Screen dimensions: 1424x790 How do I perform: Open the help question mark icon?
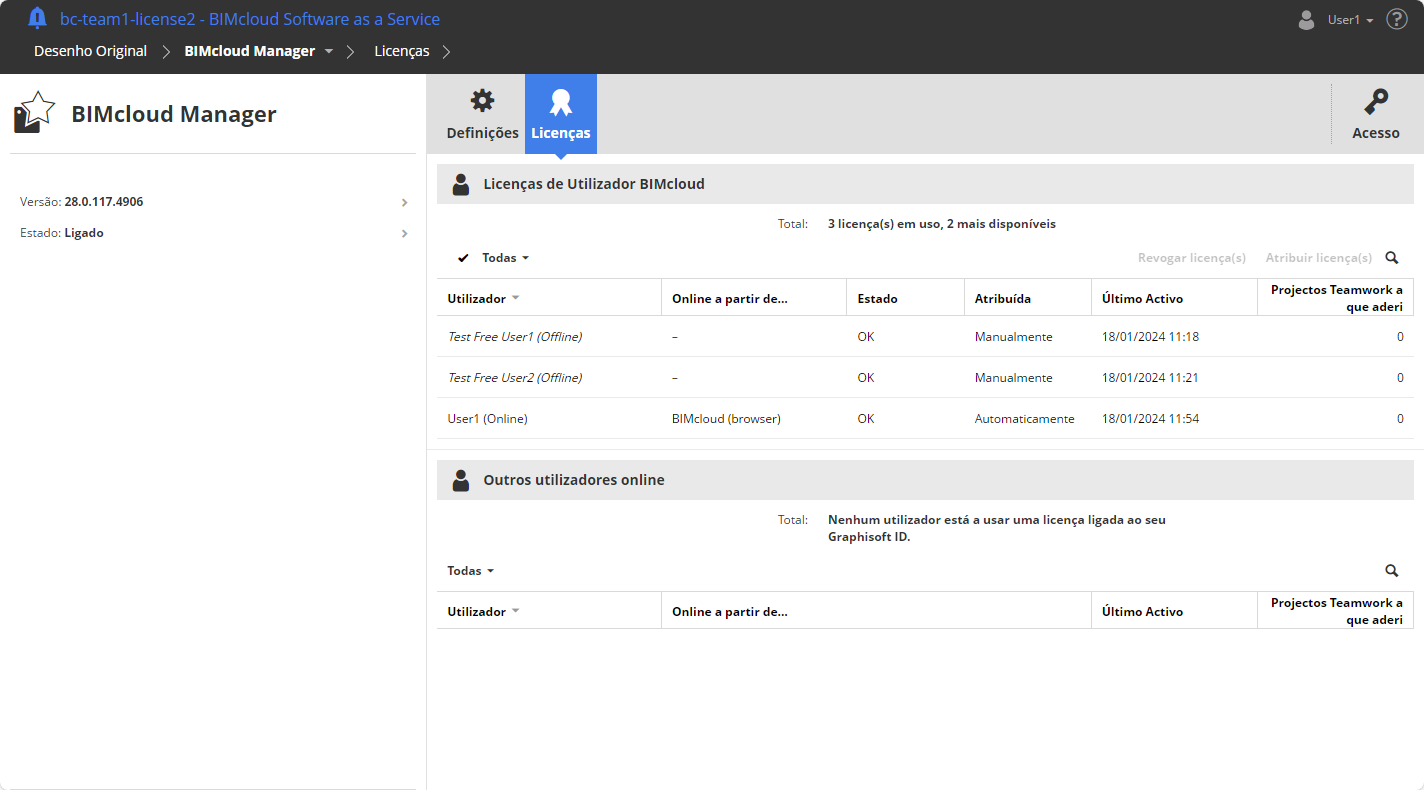pyautogui.click(x=1397, y=19)
